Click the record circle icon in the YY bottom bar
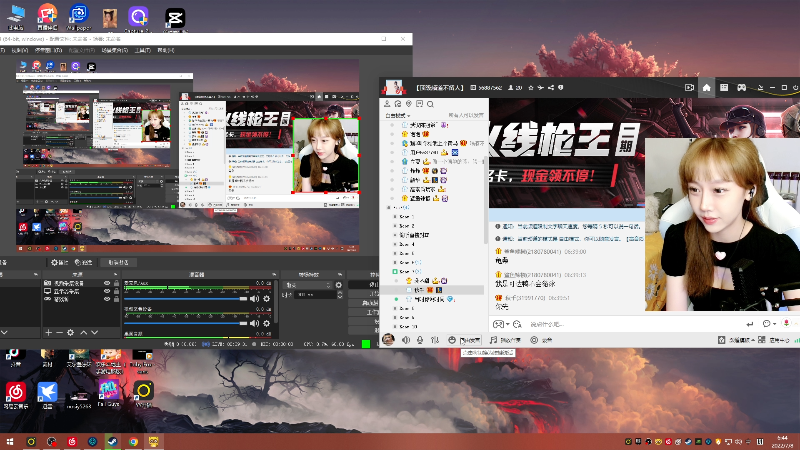This screenshot has height=450, width=800. [534, 340]
